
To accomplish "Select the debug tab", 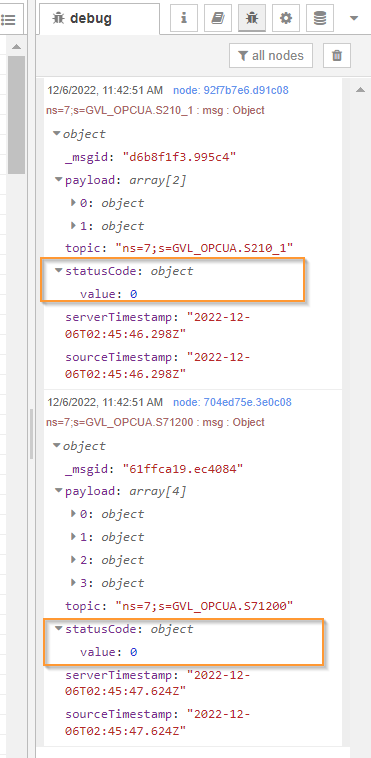I will coord(99,19).
